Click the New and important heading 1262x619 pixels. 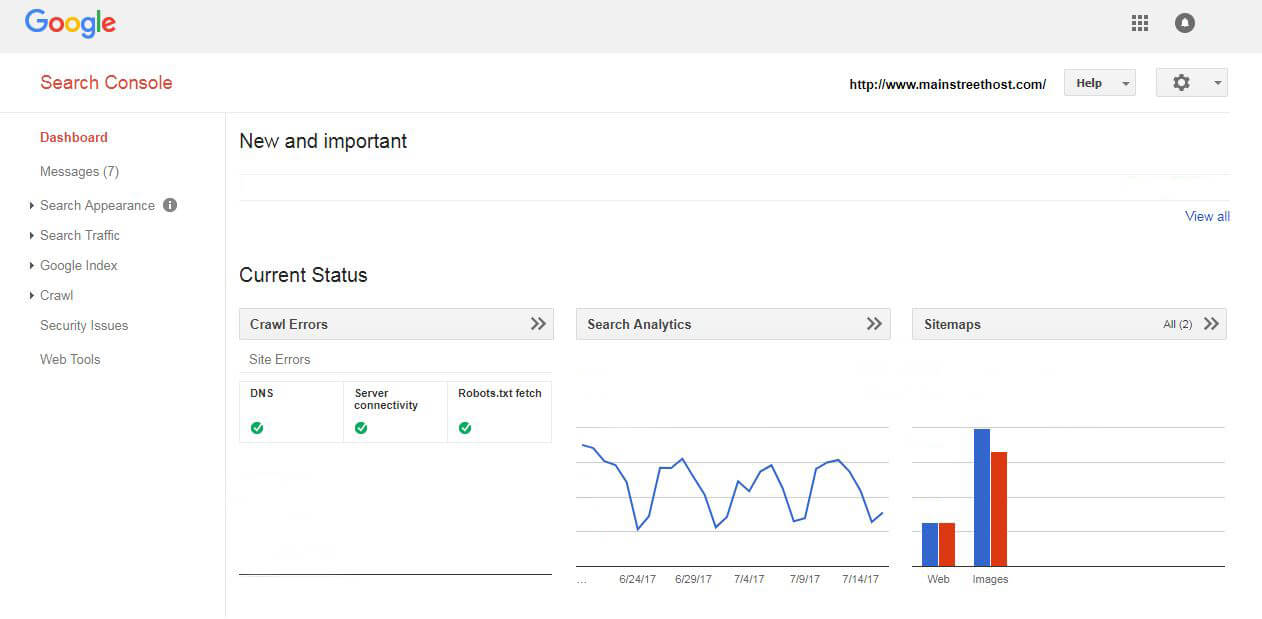point(323,141)
